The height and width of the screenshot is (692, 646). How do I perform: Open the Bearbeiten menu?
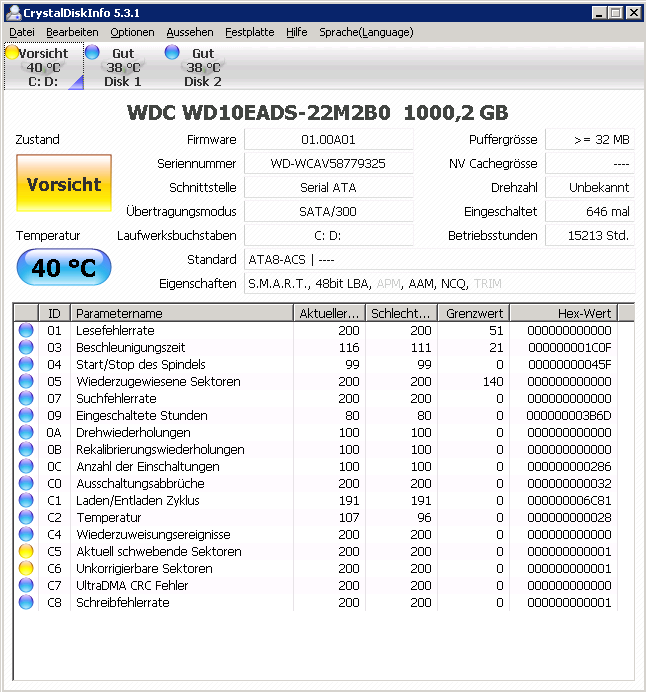tap(72, 32)
